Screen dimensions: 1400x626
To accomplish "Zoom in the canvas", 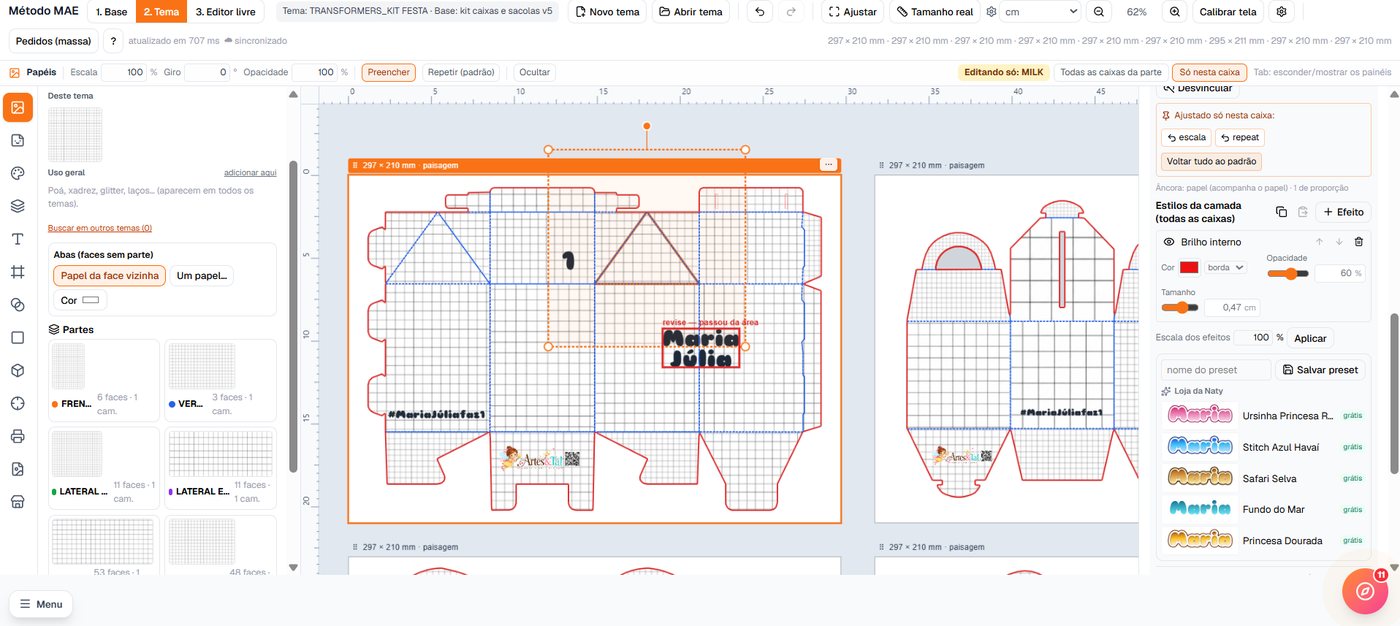I will [x=1175, y=12].
